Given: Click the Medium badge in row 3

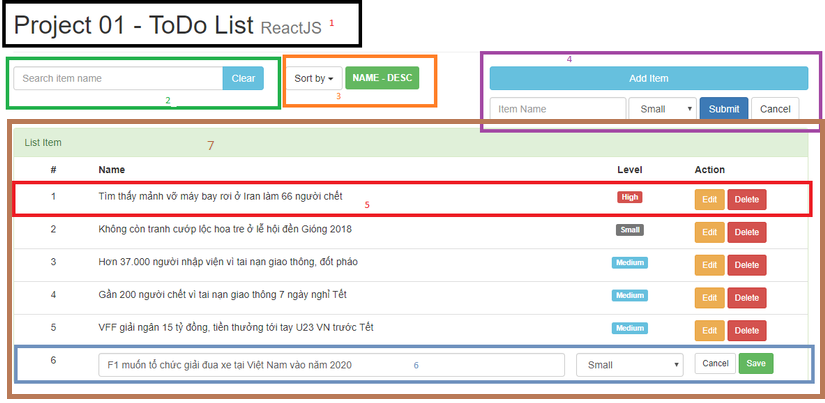Looking at the screenshot, I should coord(630,263).
